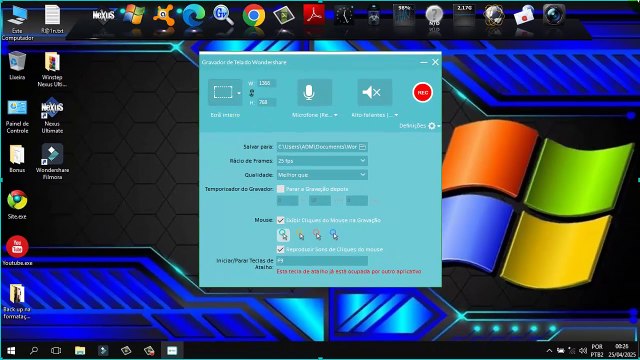This screenshot has height=360, width=640.
Task: Open the frame rate 25 fps dropdown
Action: pos(322,161)
